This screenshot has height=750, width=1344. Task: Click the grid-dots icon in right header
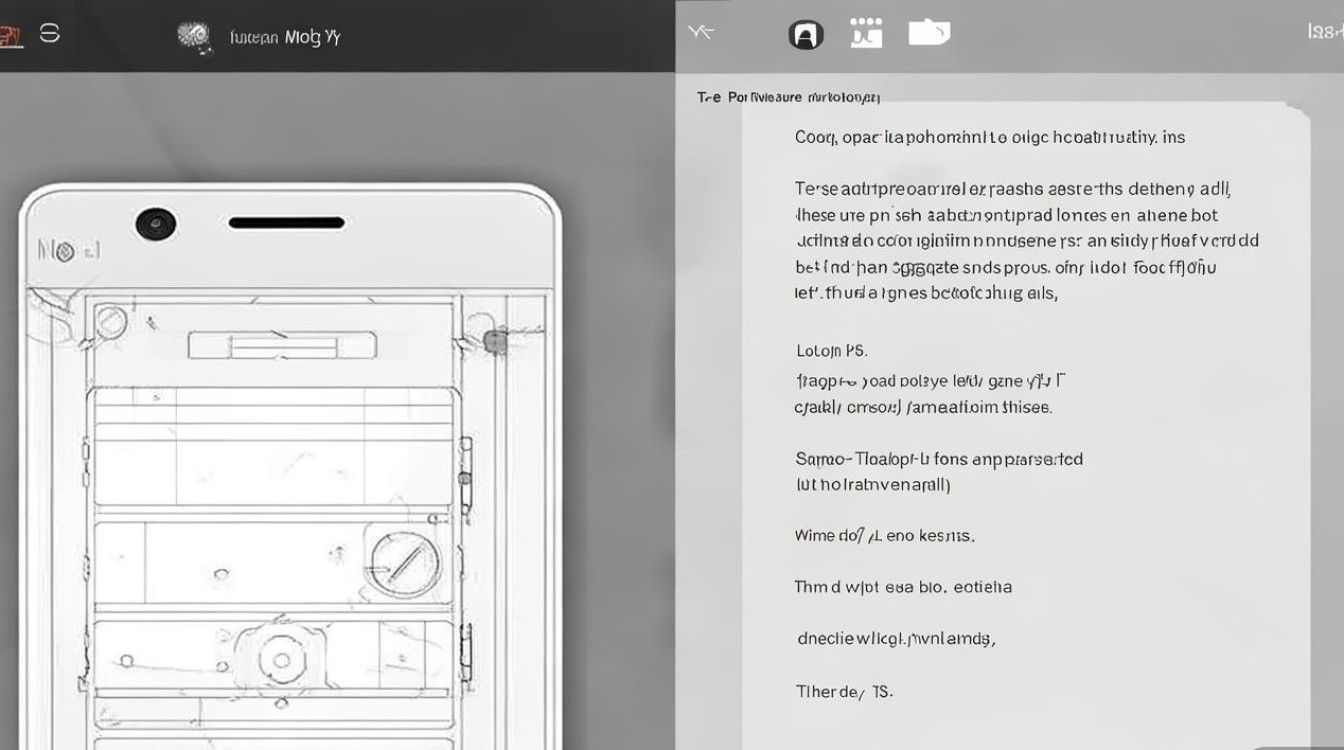point(866,33)
